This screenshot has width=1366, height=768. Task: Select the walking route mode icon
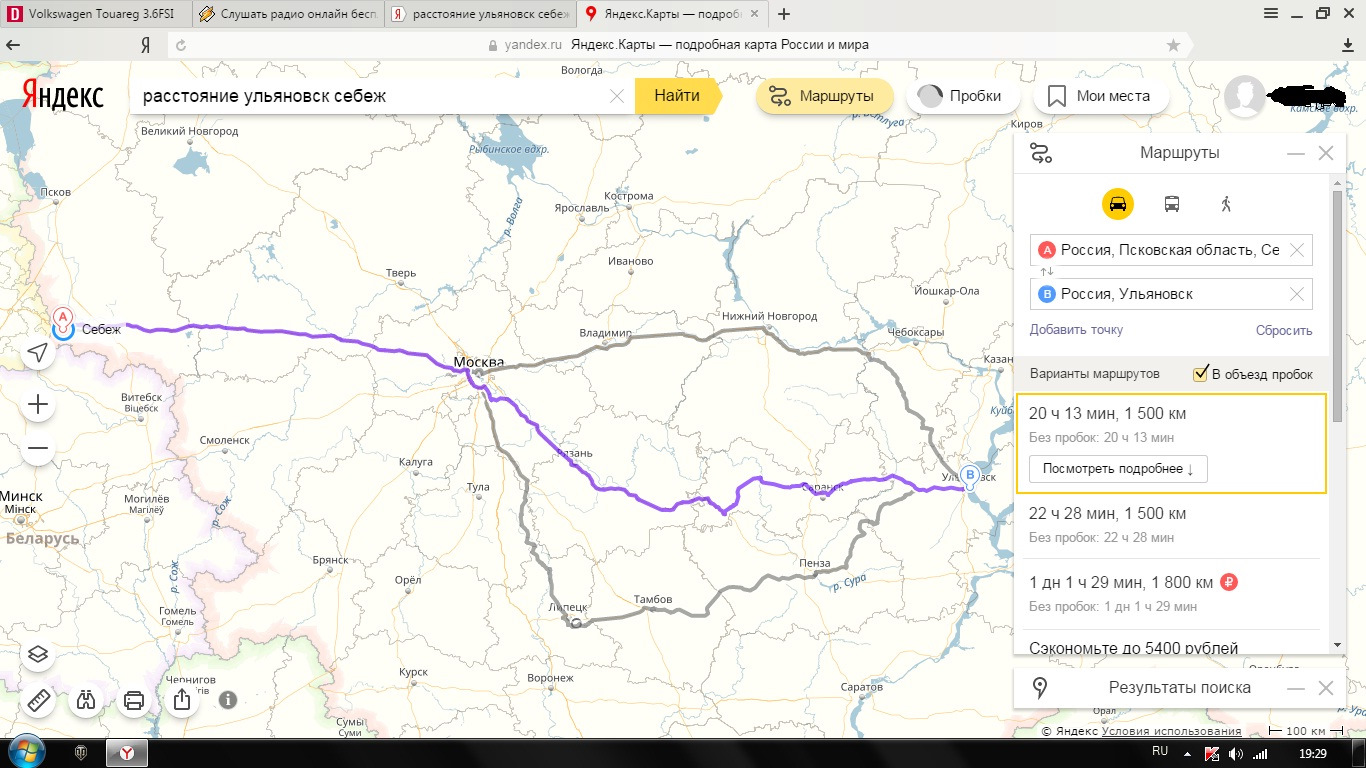pos(1226,204)
